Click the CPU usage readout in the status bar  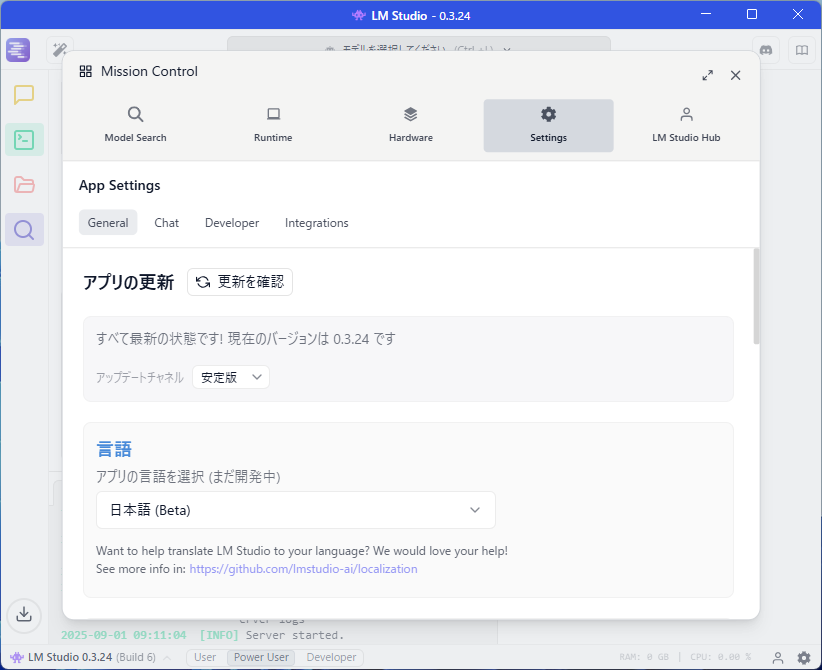[720, 657]
